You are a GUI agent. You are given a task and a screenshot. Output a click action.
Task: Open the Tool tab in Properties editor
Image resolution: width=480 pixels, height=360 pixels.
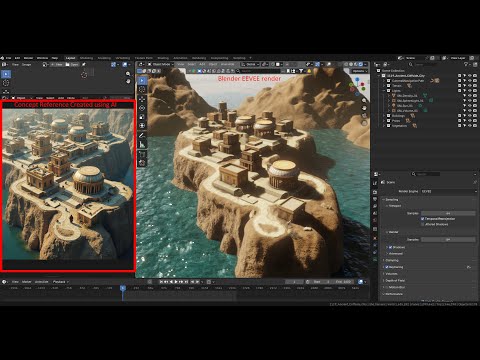[375, 183]
